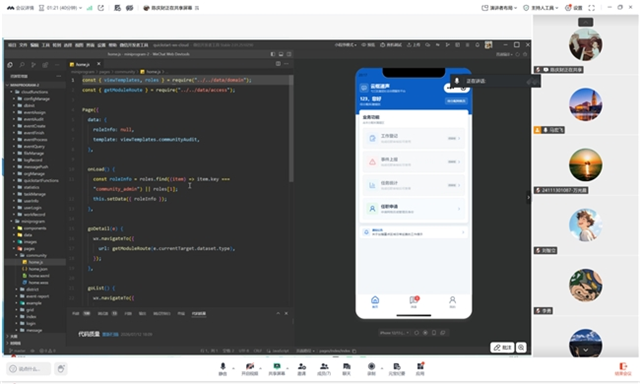Screen dimensions: 640x384
Task: Open the 小程序模式 mode dropdown in DevTools
Action: point(346,45)
